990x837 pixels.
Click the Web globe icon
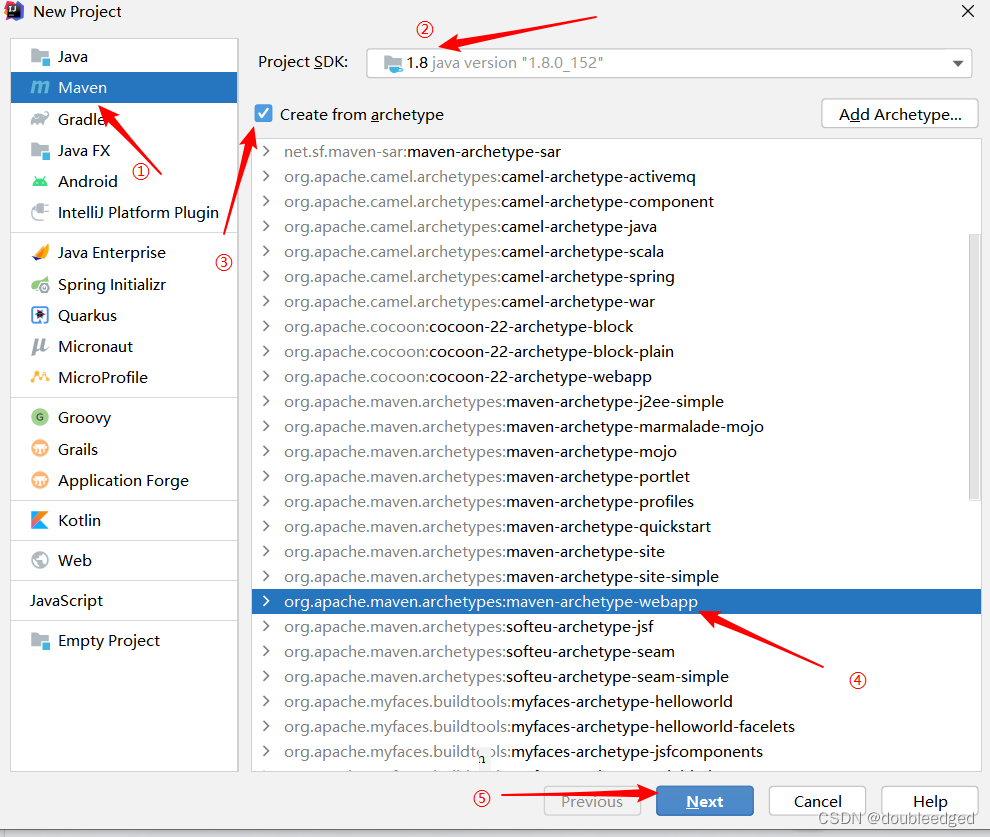tap(40, 560)
